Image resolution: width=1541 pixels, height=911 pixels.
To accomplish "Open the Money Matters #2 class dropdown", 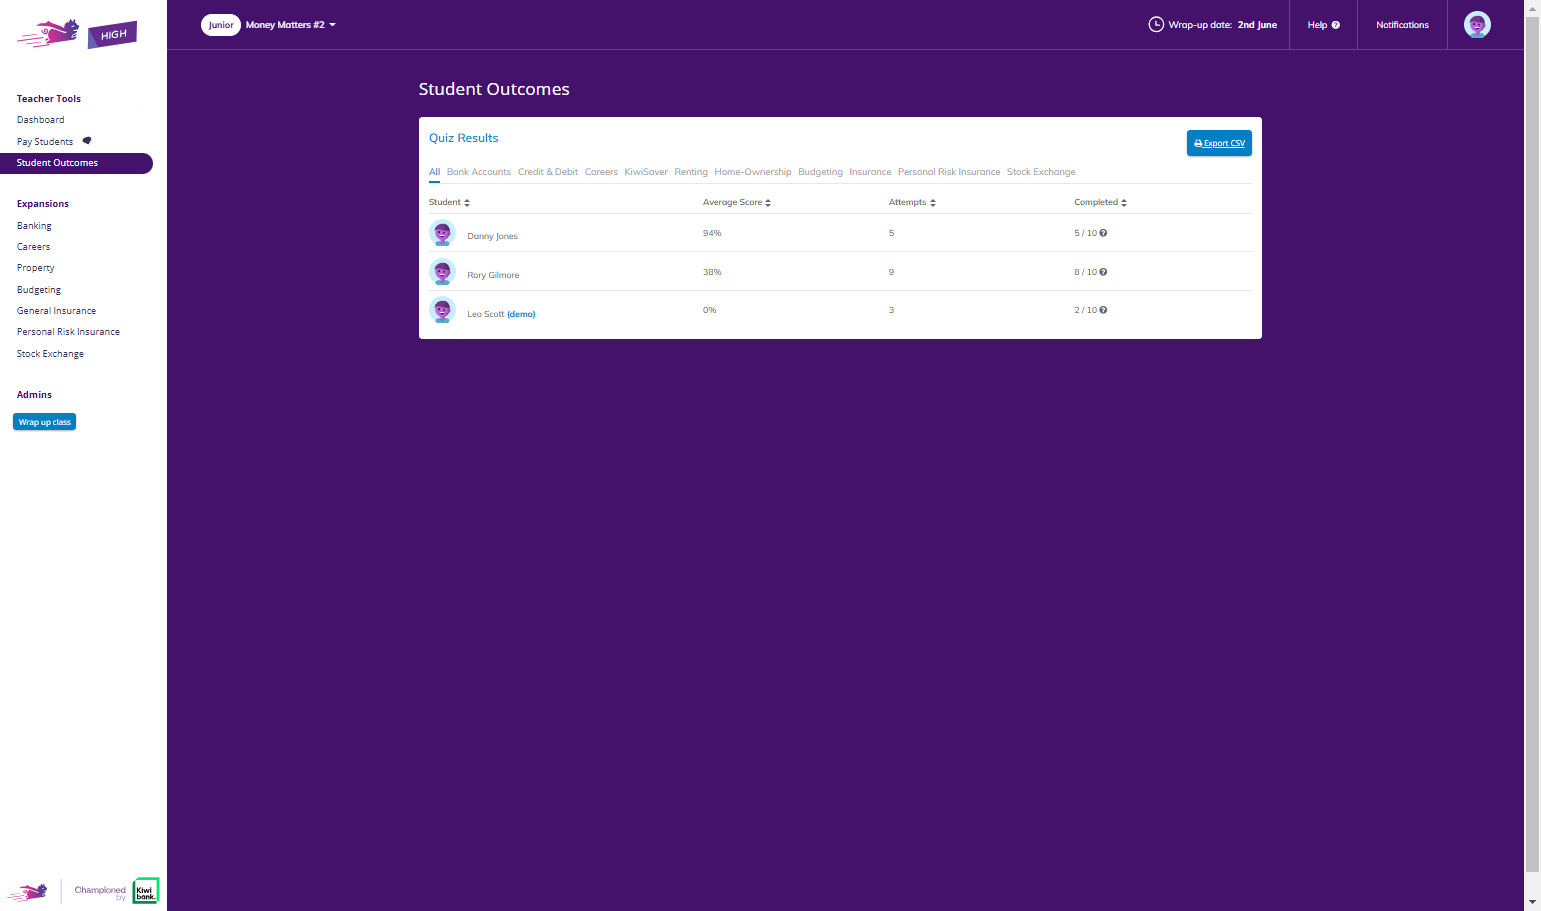I will pos(291,25).
